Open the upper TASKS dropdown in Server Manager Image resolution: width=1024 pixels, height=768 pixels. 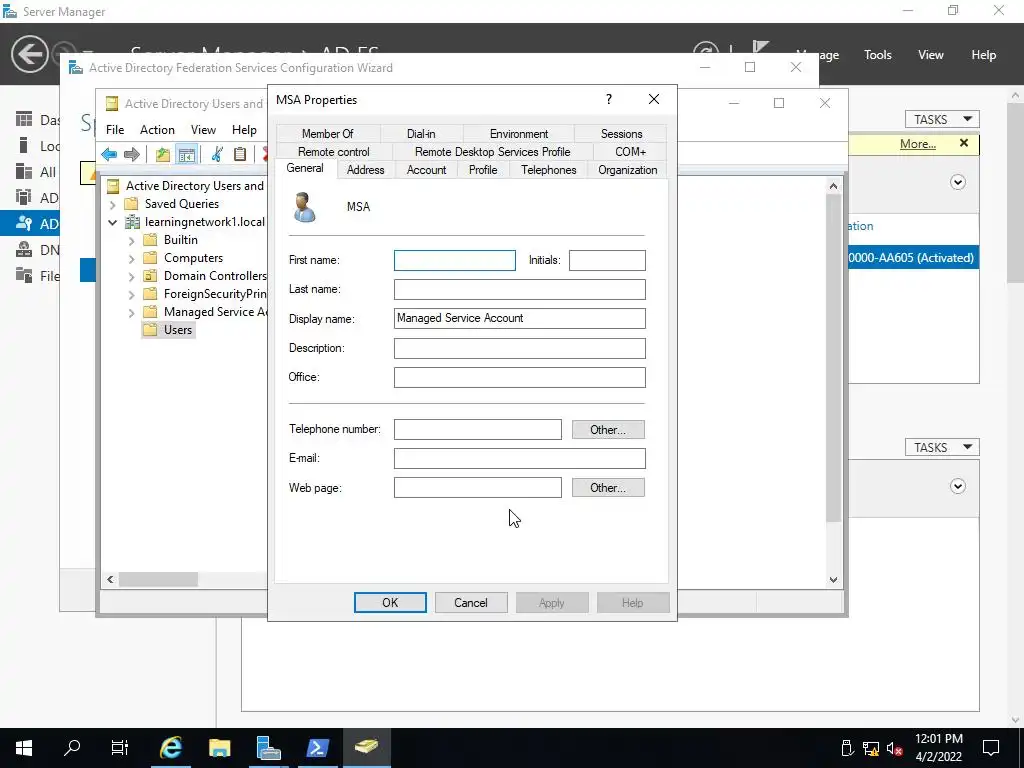942,120
